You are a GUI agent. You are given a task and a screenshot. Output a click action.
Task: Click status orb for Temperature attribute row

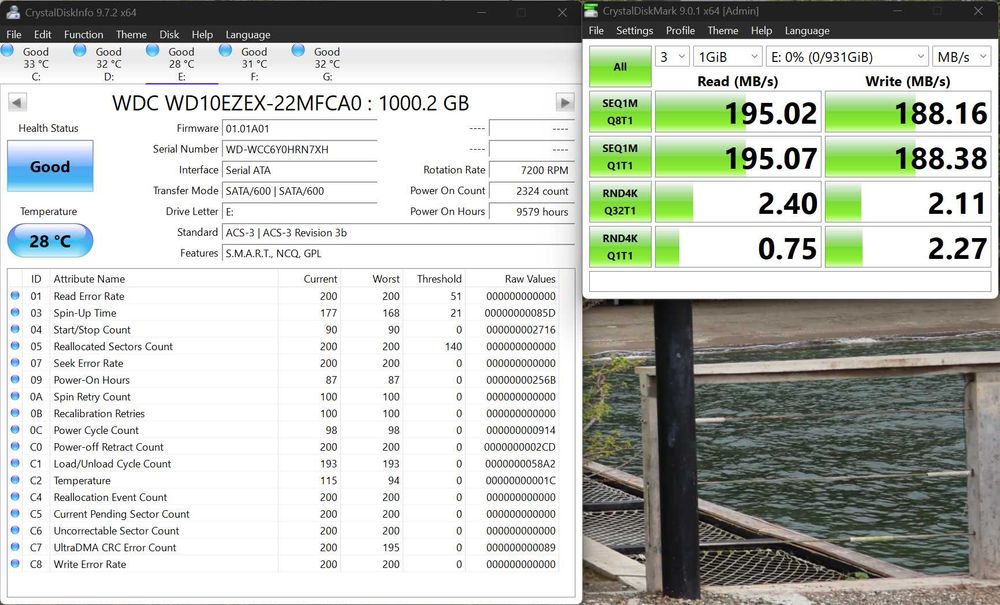point(15,480)
